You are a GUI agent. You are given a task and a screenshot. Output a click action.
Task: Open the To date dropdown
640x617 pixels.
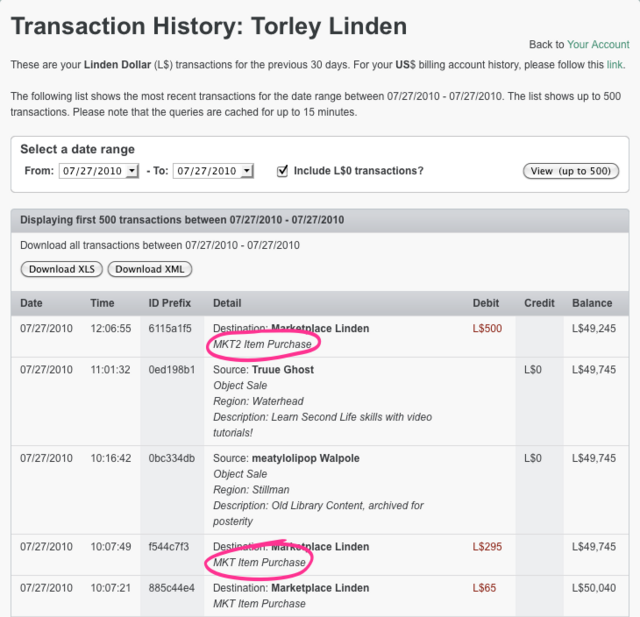click(x=213, y=171)
